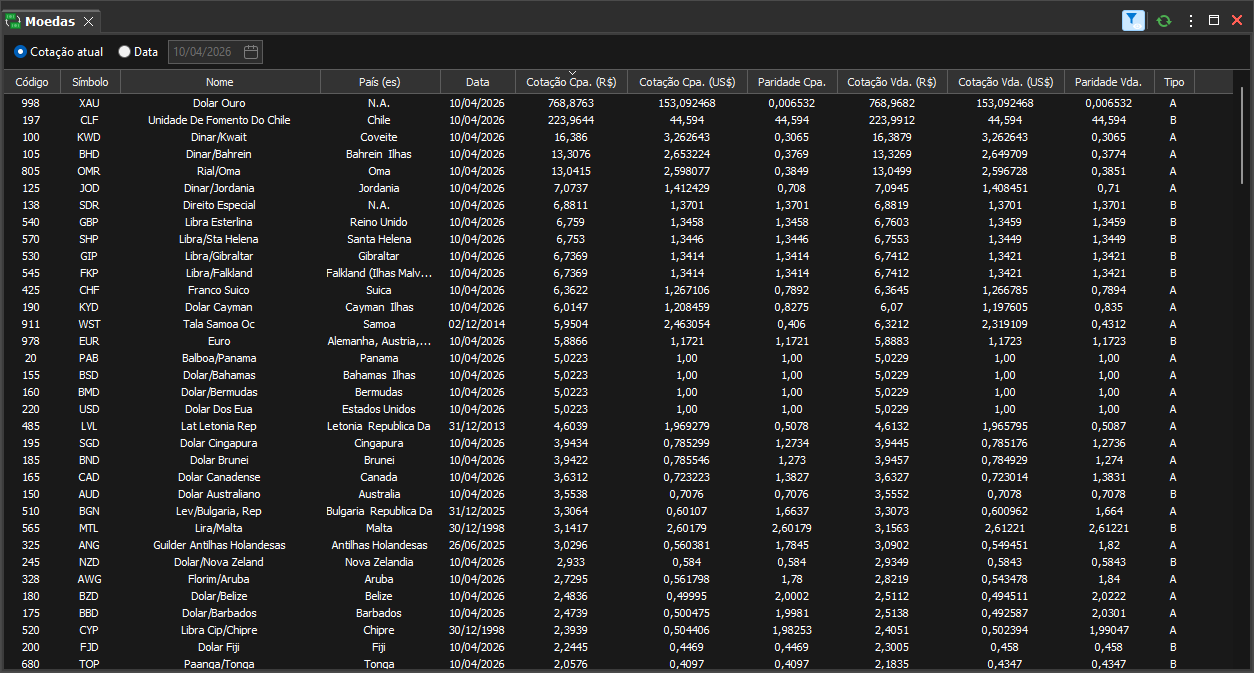Sort by the Código column header
The image size is (1254, 673).
[32, 82]
